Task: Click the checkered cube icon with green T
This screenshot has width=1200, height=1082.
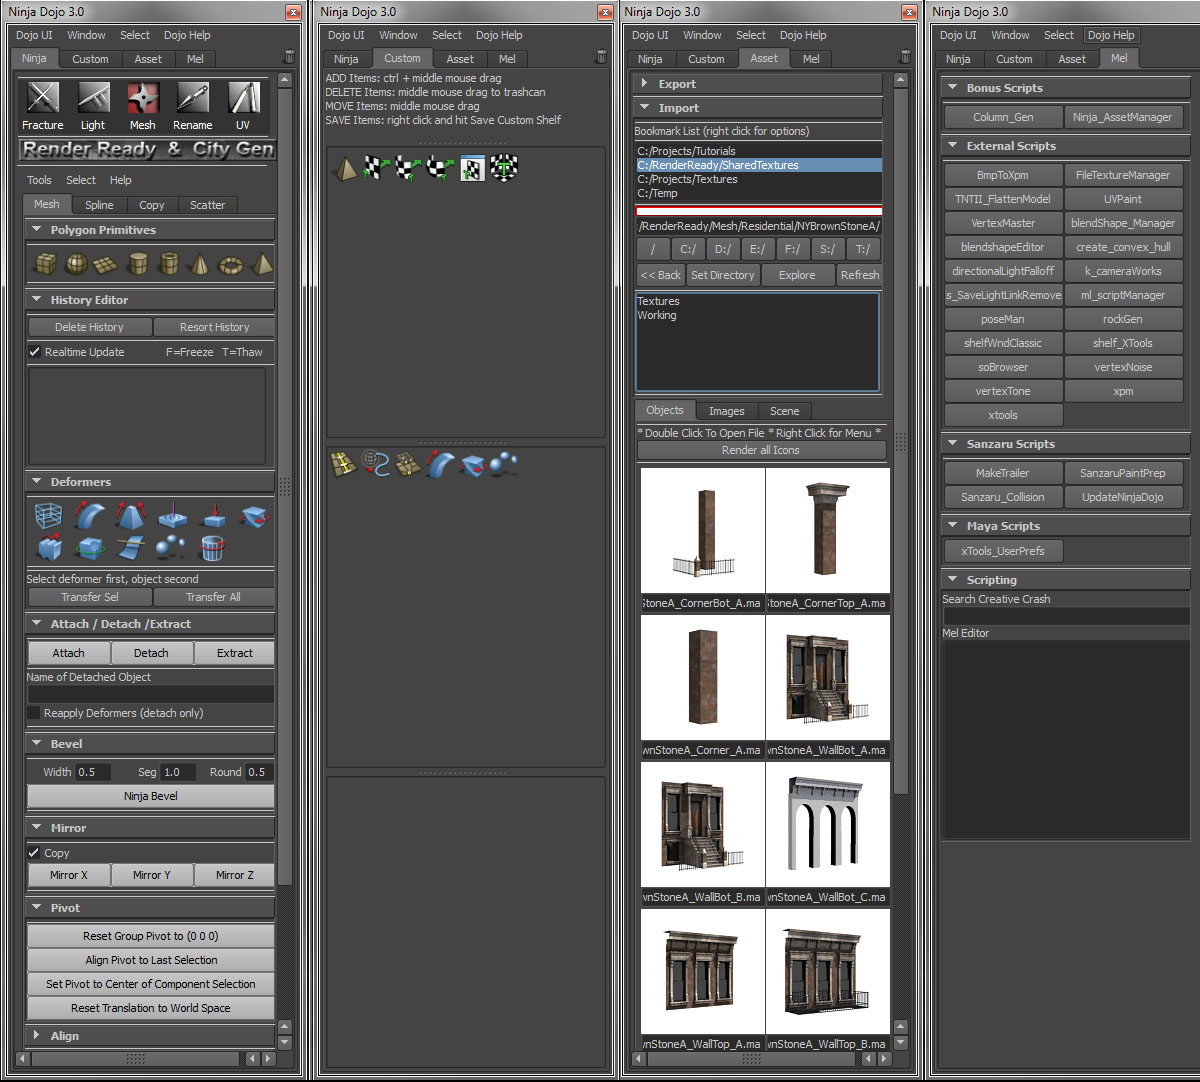Action: click(504, 168)
